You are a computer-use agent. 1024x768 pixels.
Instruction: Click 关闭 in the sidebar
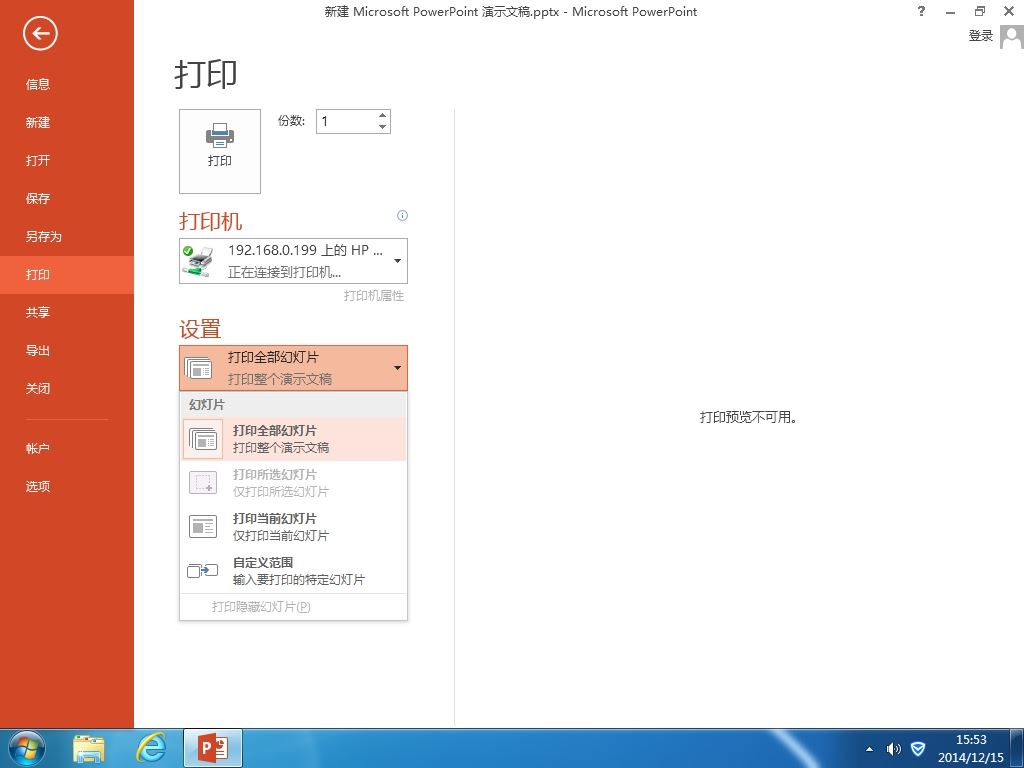click(67, 389)
